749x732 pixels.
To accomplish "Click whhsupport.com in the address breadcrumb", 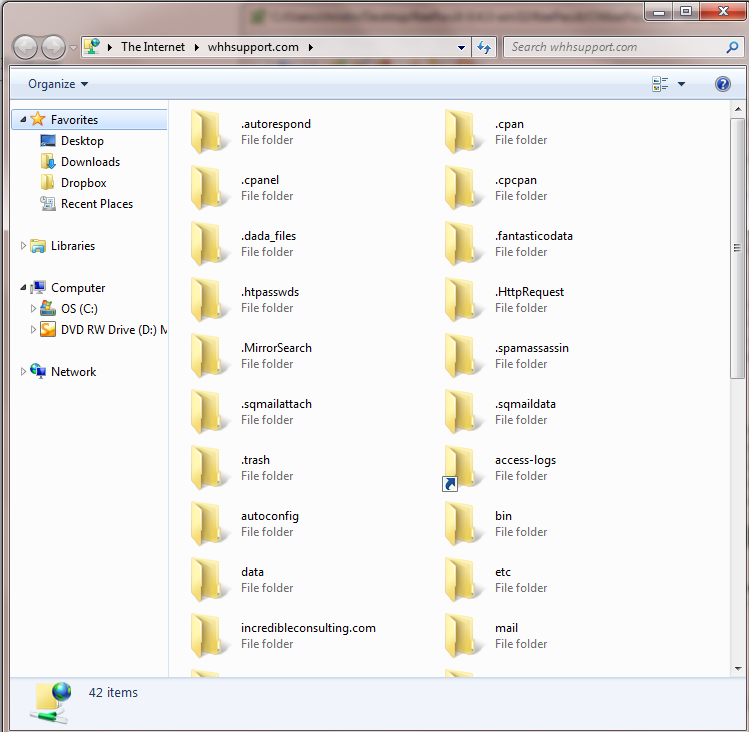I will tap(253, 47).
